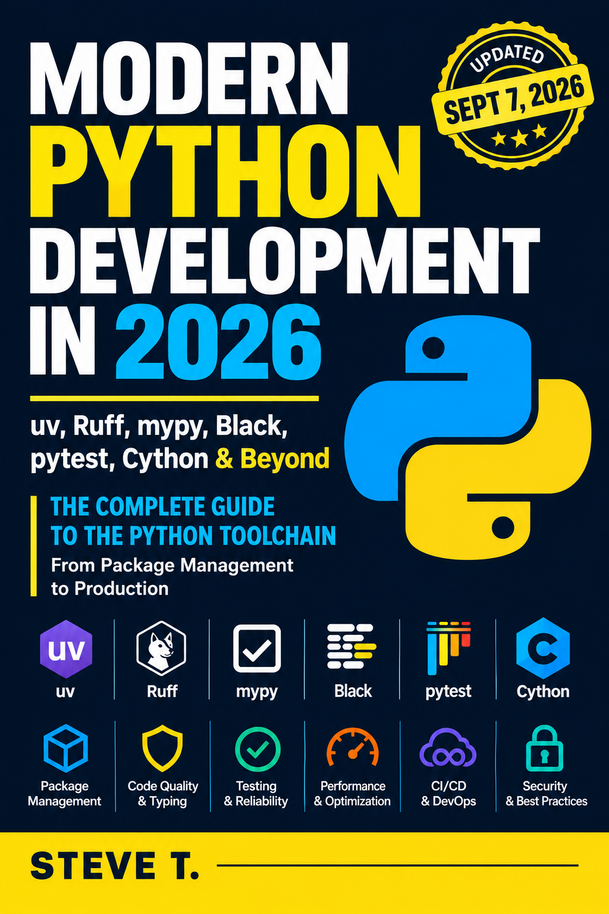
Task: Click the 'DEVELOPMENT' title word
Action: 284,263
